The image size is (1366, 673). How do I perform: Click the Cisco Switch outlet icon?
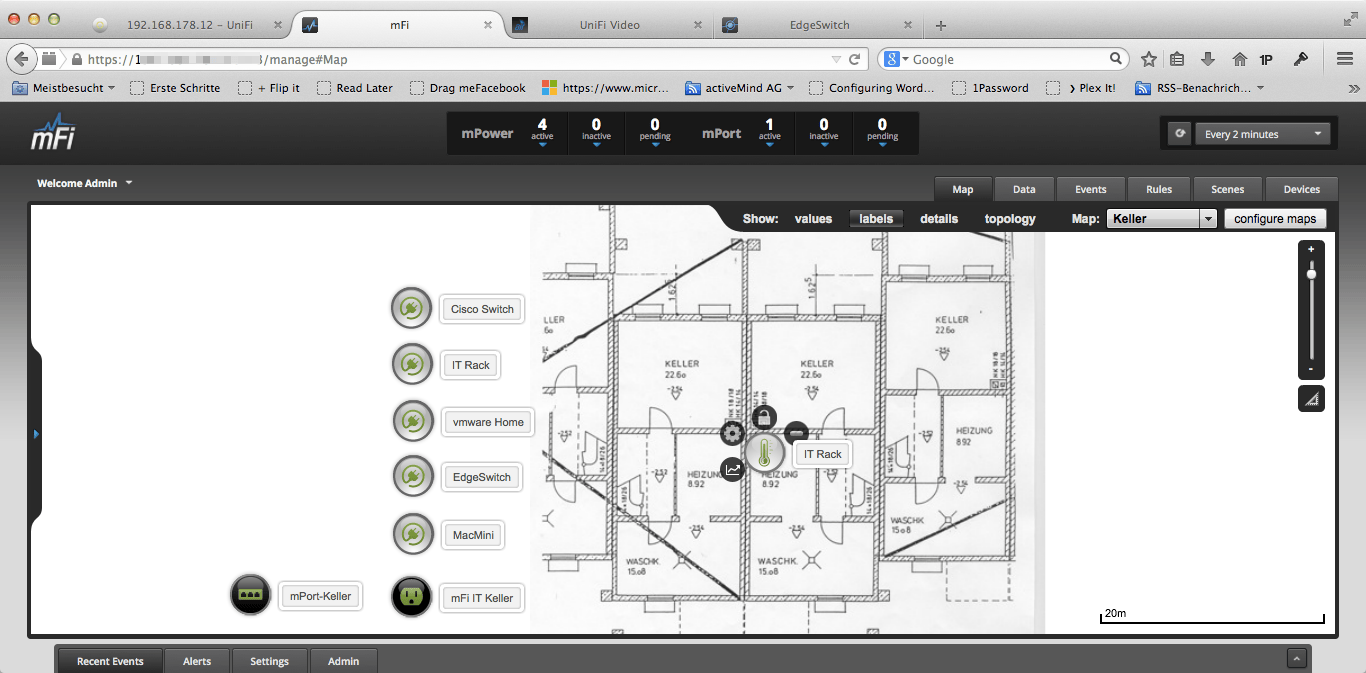pyautogui.click(x=411, y=308)
